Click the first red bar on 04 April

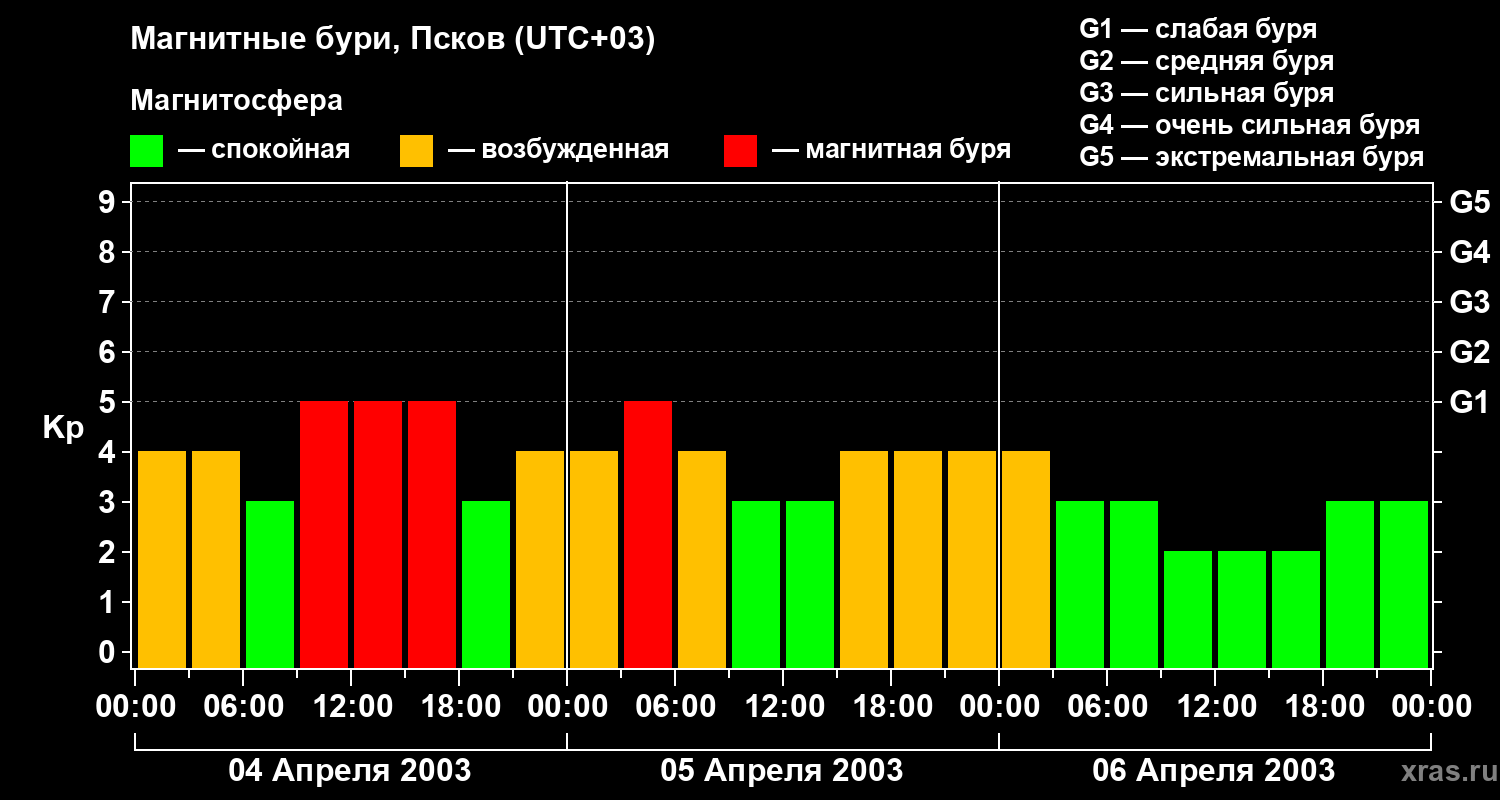click(x=324, y=534)
